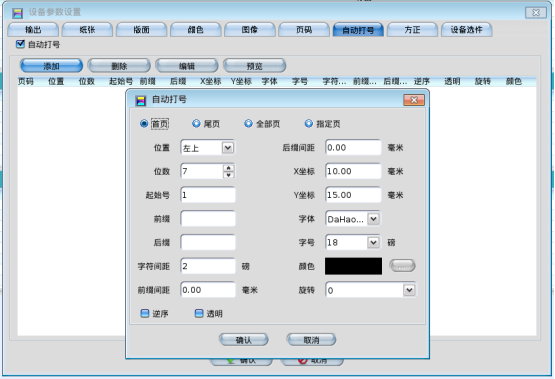Click the 起始号 input field

(x=208, y=195)
